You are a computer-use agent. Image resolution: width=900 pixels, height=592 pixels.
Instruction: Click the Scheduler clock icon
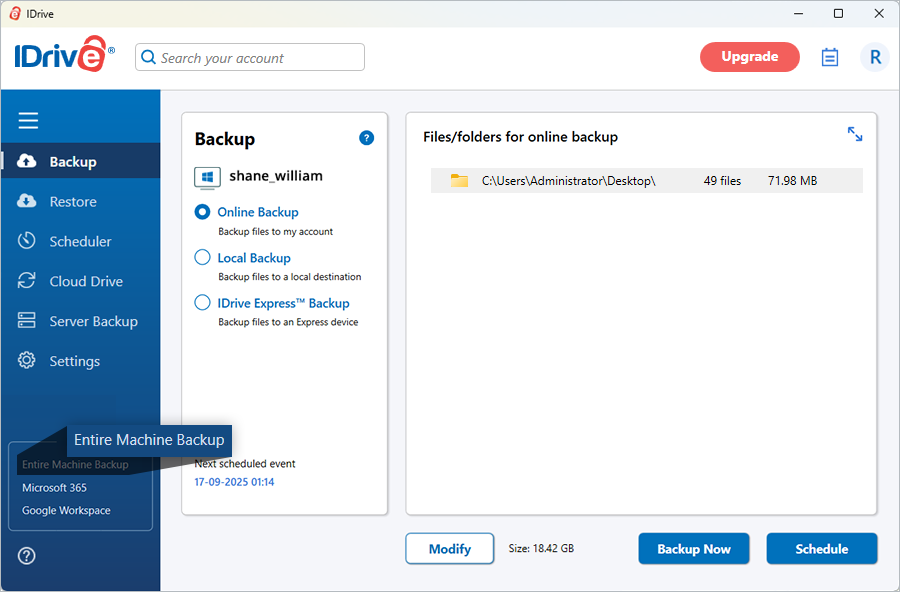click(26, 241)
